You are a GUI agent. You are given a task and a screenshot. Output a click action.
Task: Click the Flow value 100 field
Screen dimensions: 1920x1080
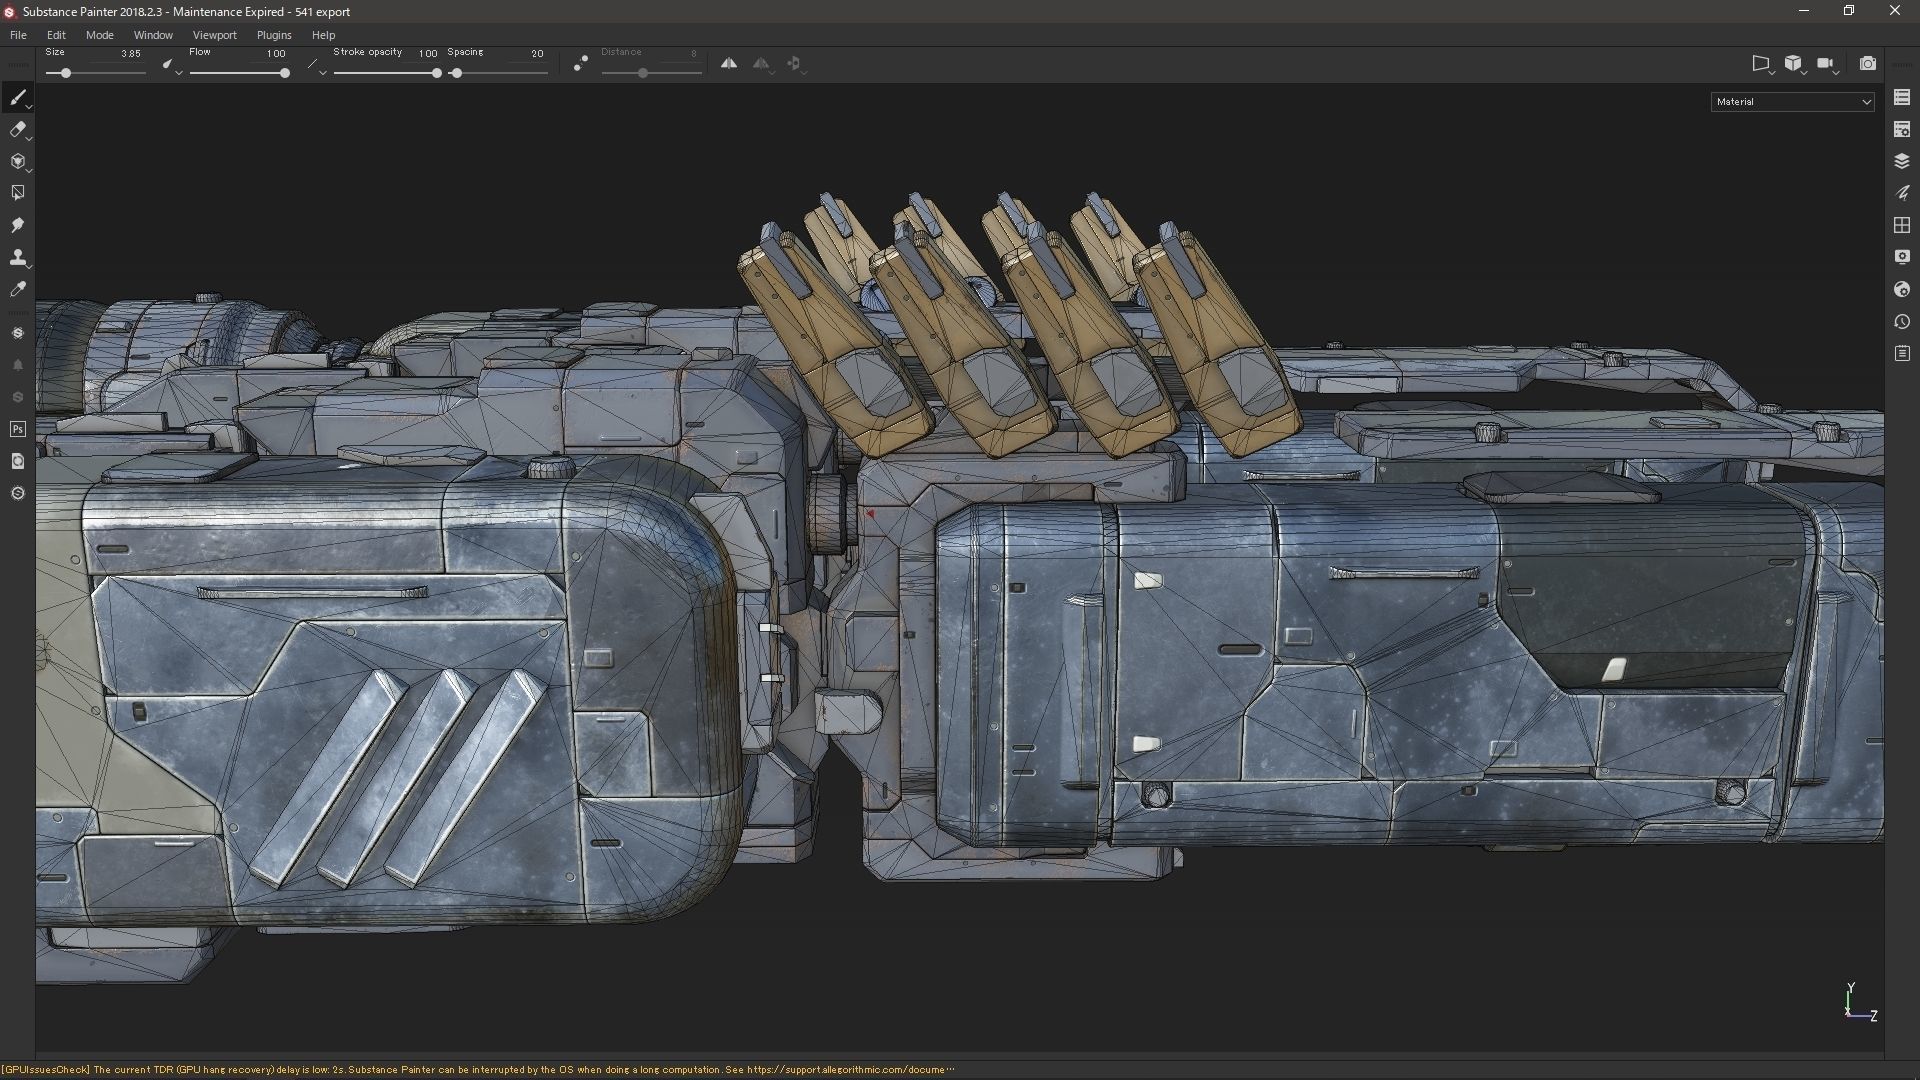276,53
